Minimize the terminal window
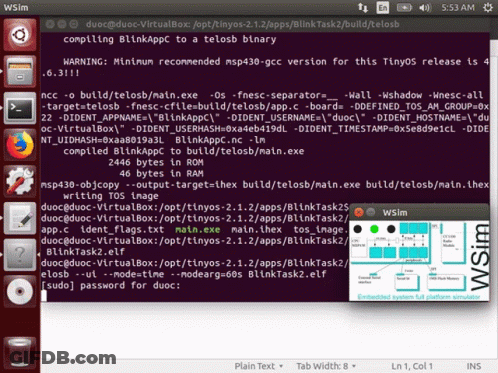 (x=62, y=24)
